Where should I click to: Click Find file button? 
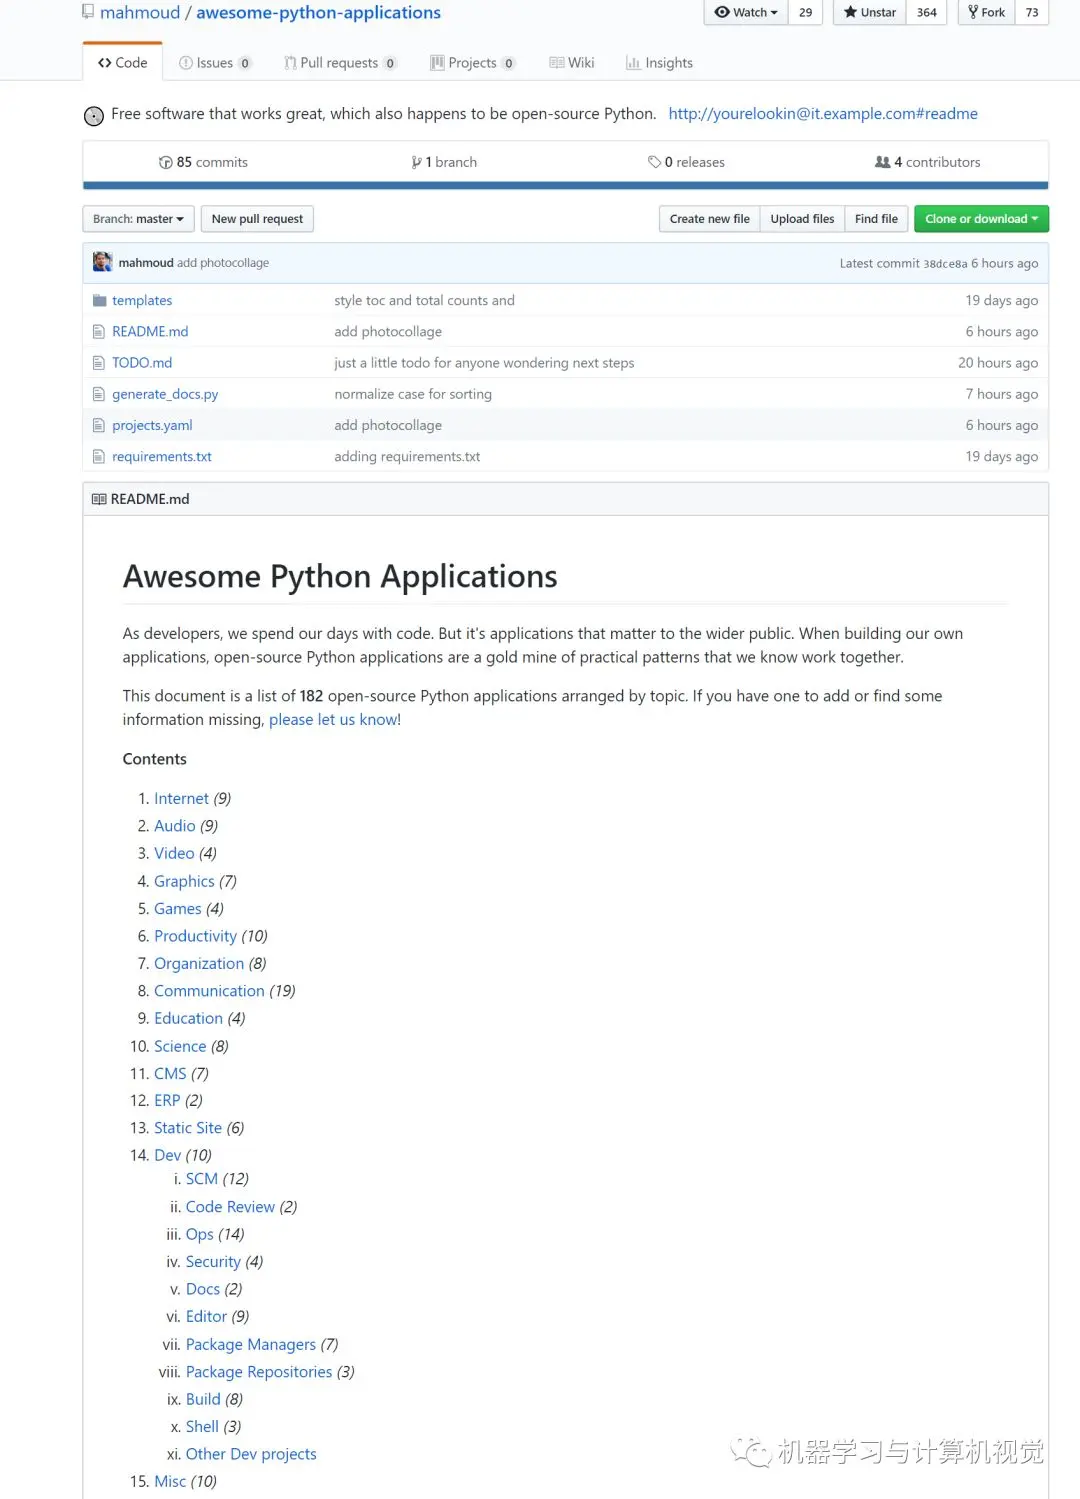coord(876,219)
